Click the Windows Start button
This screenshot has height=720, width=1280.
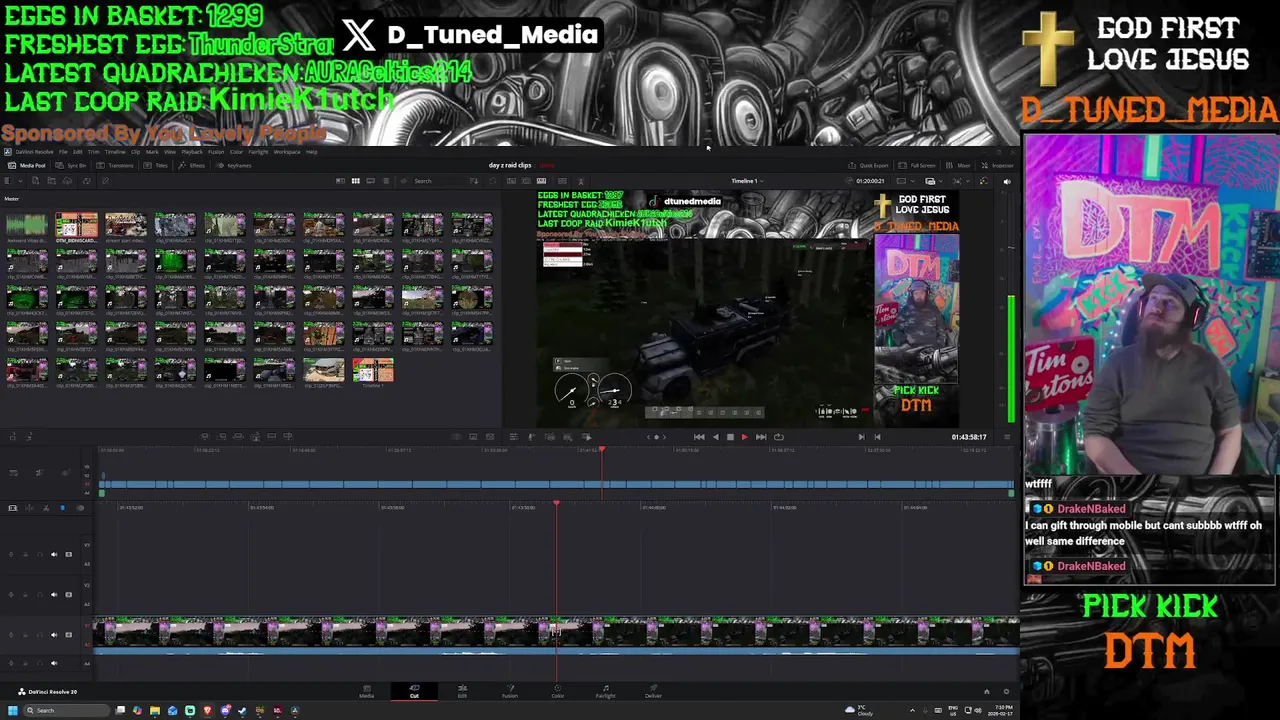coord(12,710)
